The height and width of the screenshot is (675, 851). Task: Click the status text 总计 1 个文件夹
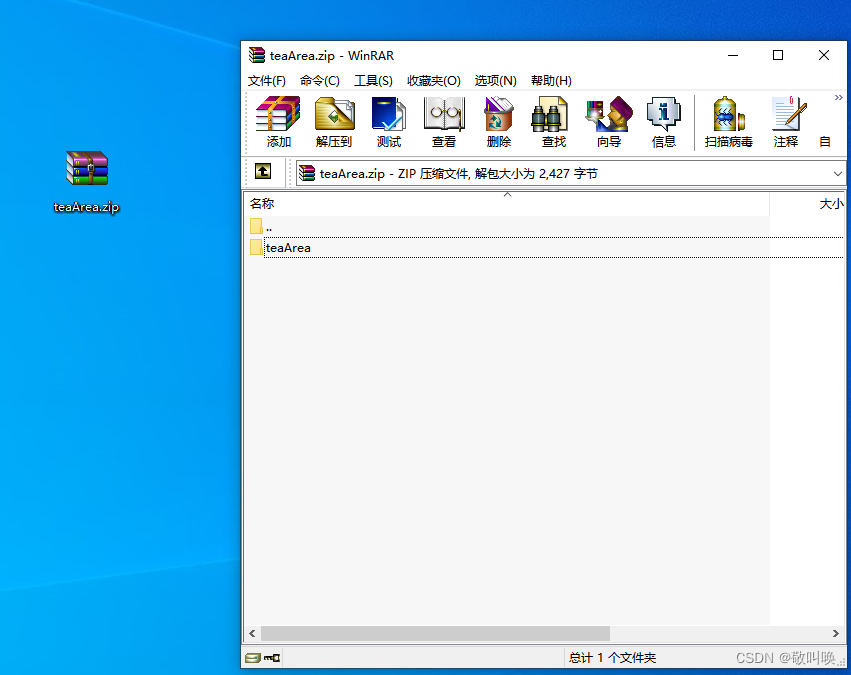tap(612, 658)
